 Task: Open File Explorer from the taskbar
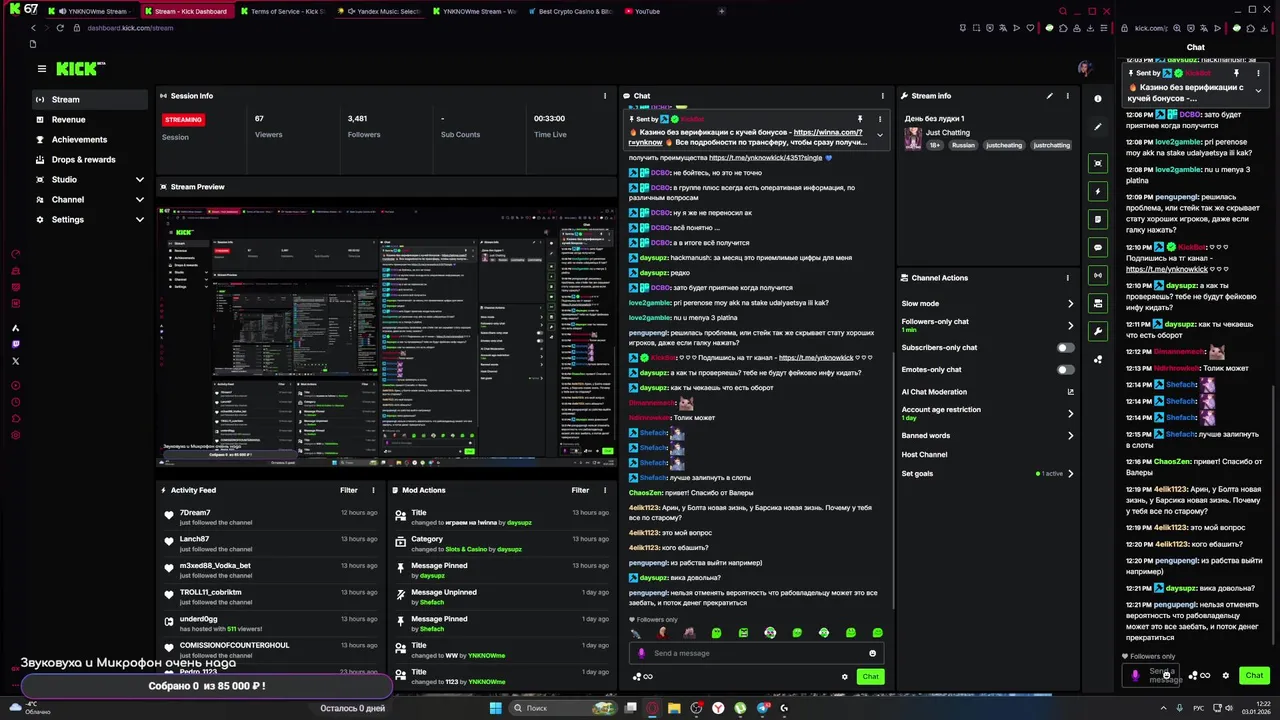pyautogui.click(x=675, y=708)
